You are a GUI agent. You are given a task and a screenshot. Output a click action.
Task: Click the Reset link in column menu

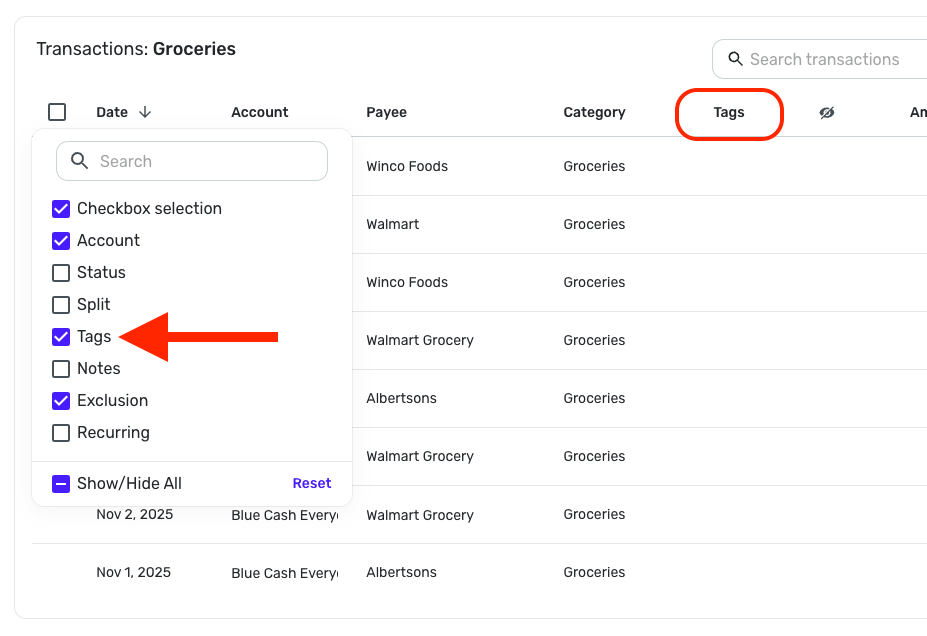pos(311,484)
